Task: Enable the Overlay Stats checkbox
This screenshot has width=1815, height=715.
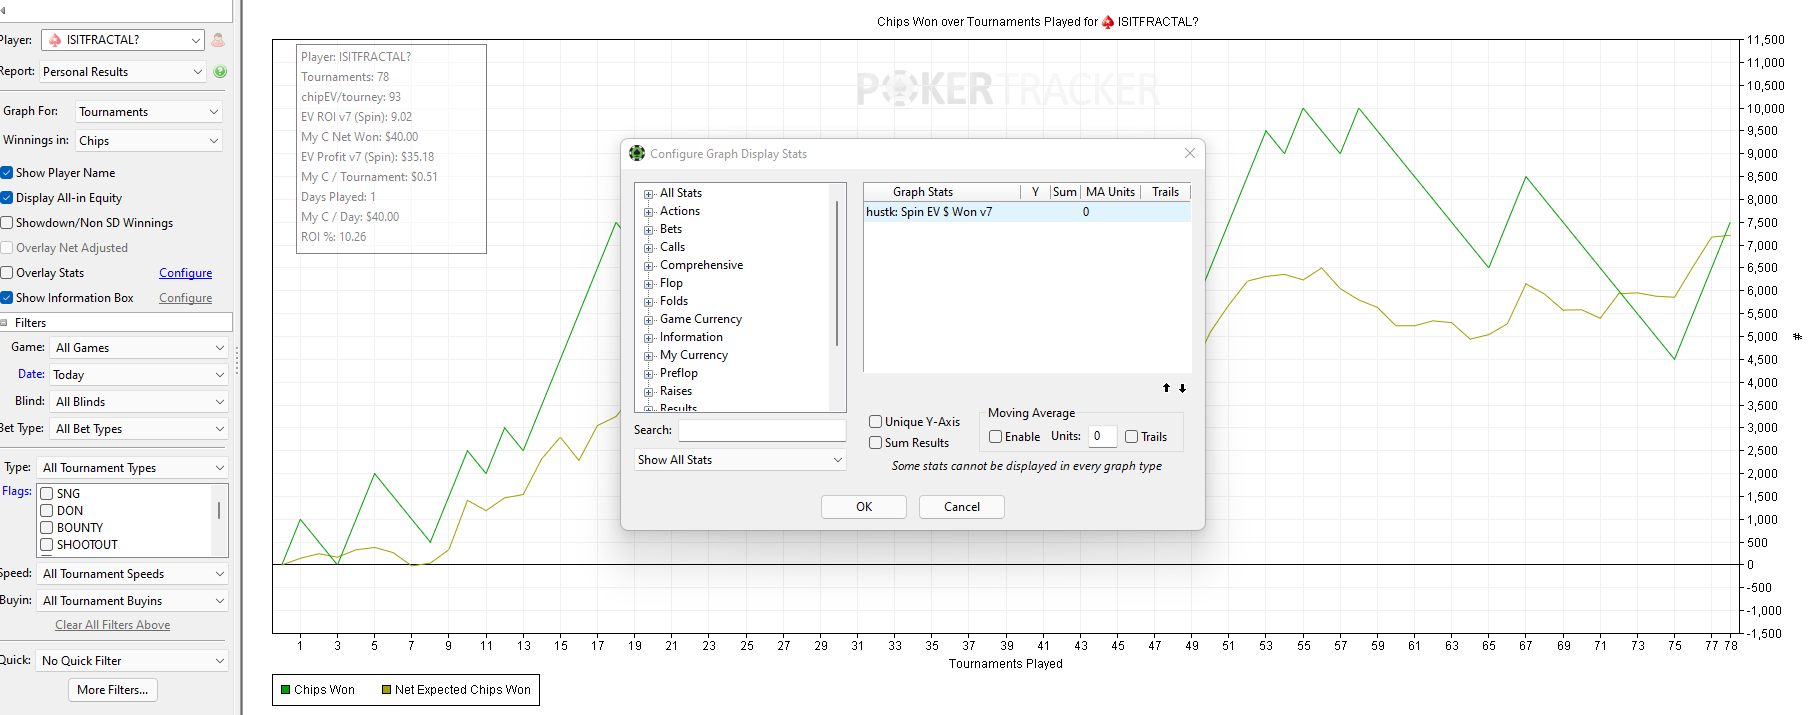Action: point(7,273)
